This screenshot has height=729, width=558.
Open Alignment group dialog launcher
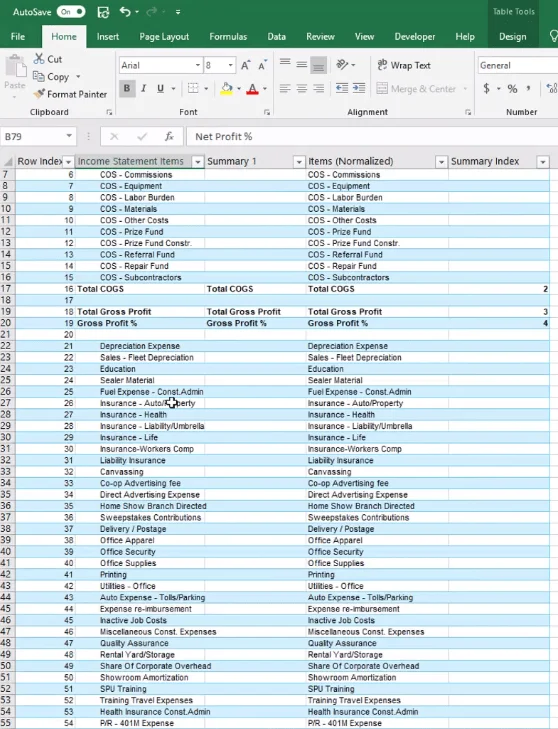click(x=468, y=112)
